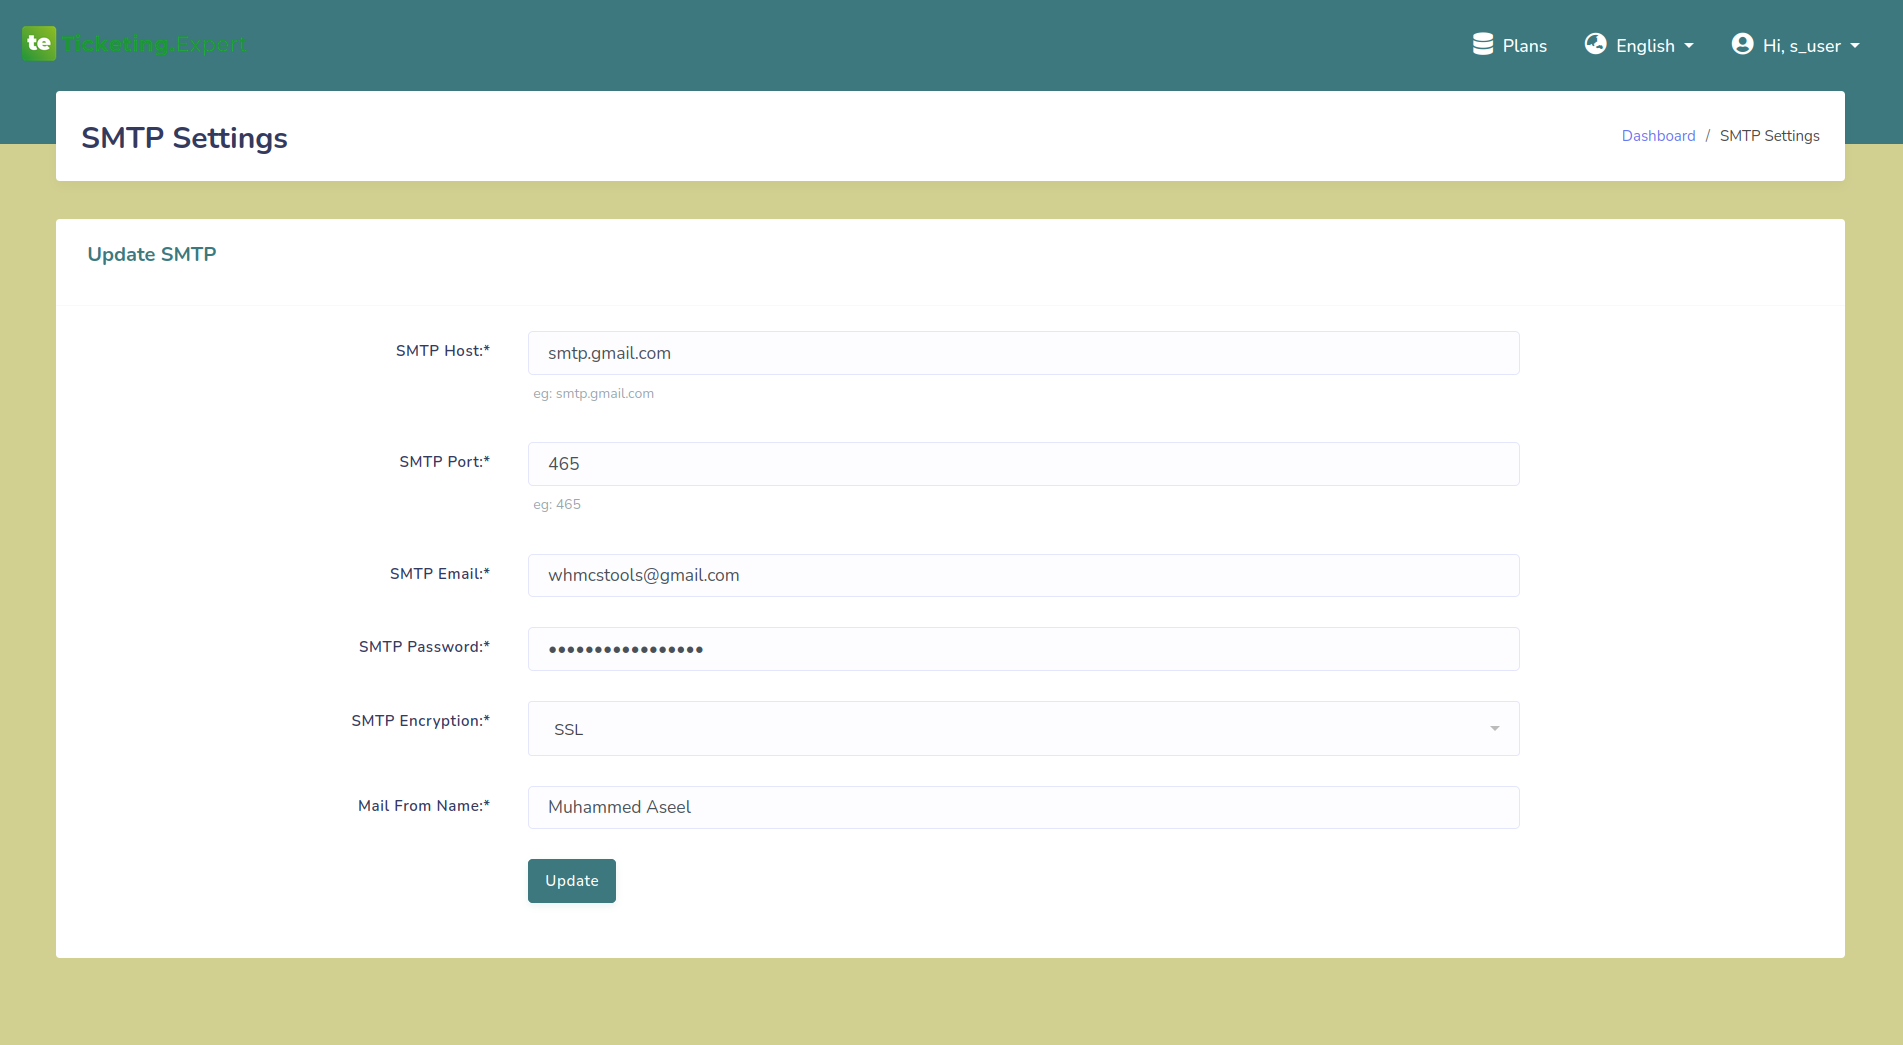
Task: Click the SMTP Settings page title
Action: [x=184, y=138]
